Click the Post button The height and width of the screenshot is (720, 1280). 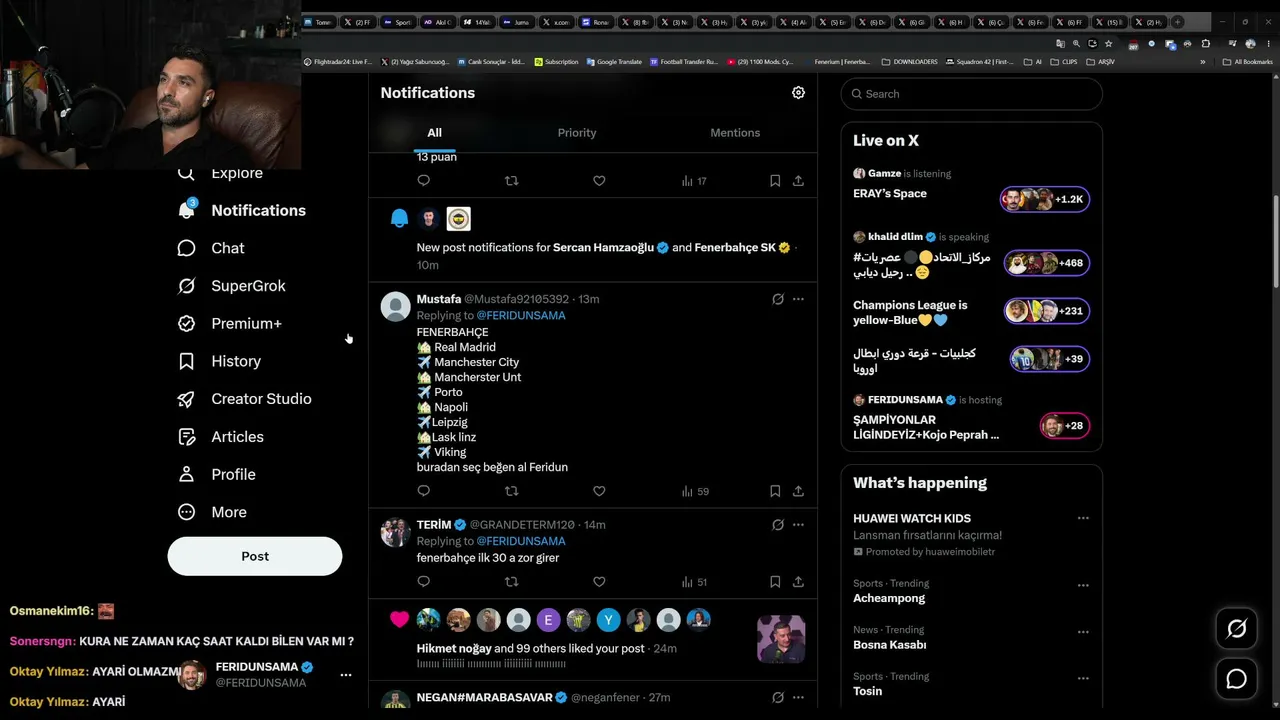click(255, 556)
